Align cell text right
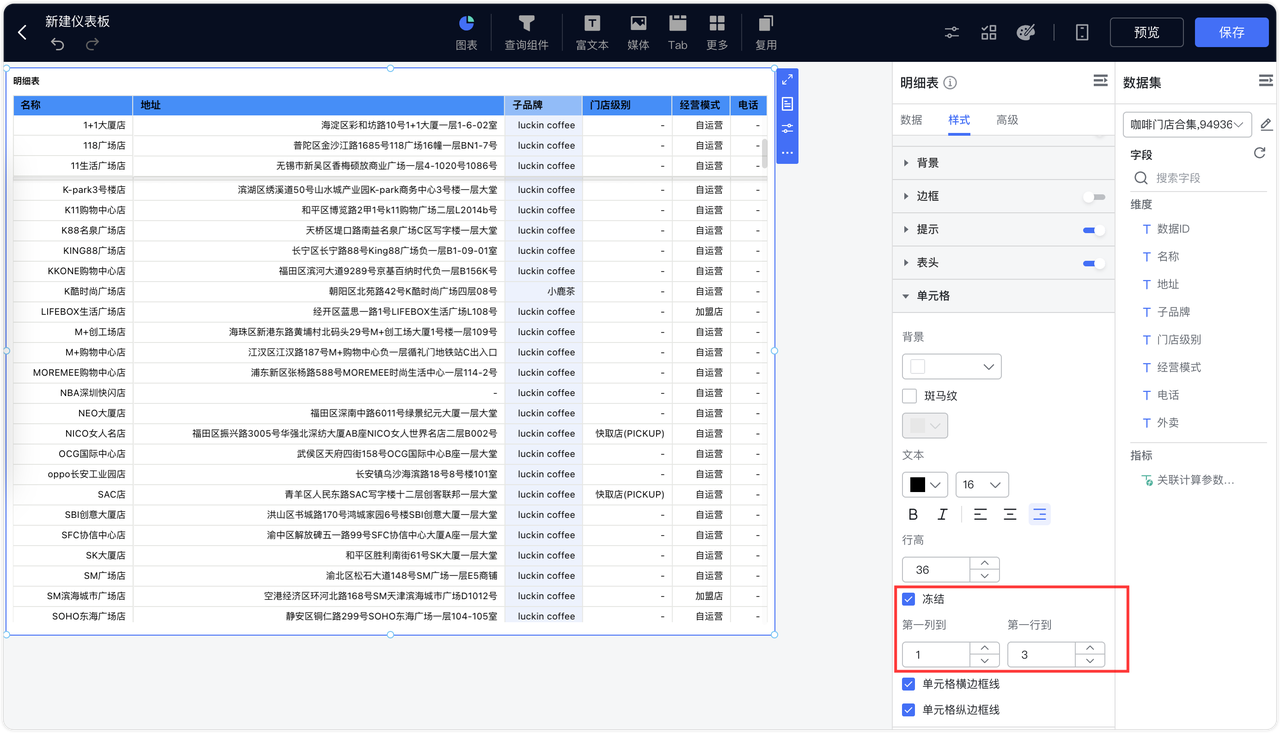1280x733 pixels. point(1040,514)
